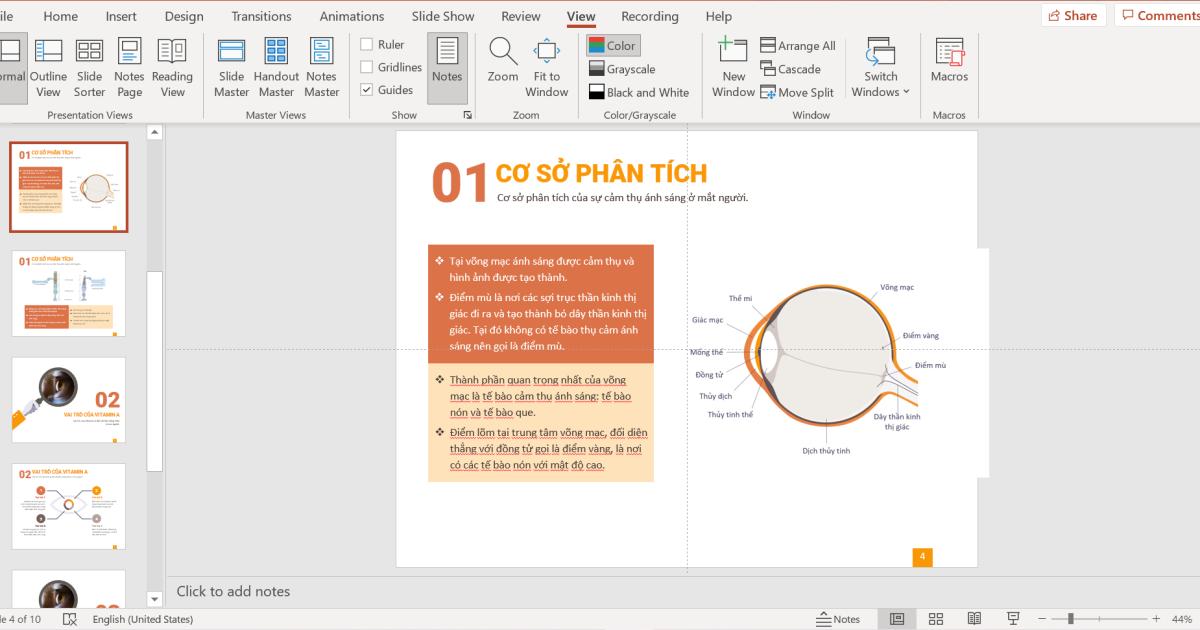Open the Macros dialog
The height and width of the screenshot is (630, 1200).
(x=949, y=60)
